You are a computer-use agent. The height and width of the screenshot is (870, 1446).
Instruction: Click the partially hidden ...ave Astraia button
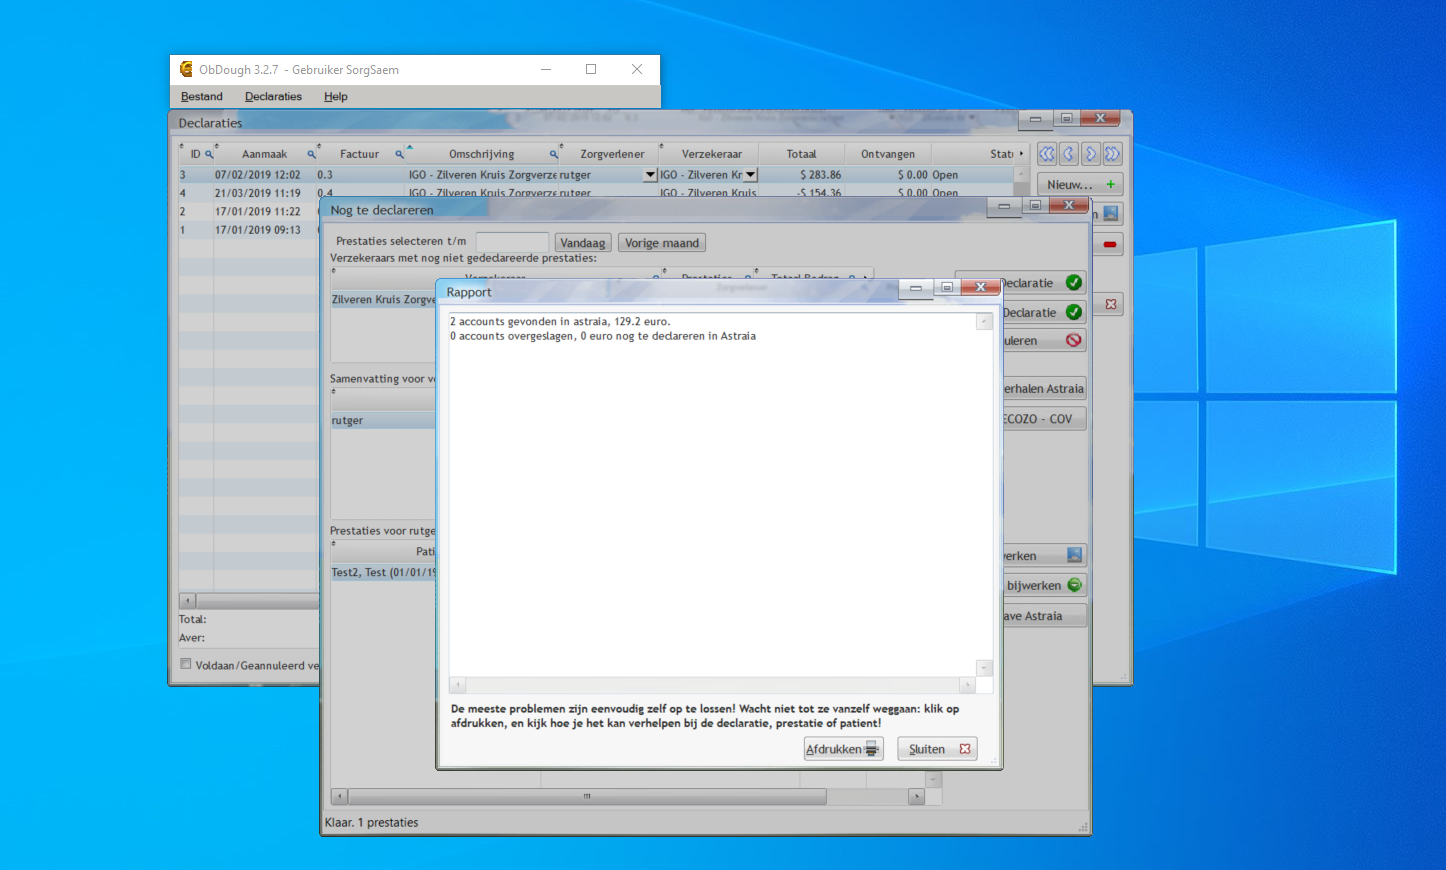1044,616
